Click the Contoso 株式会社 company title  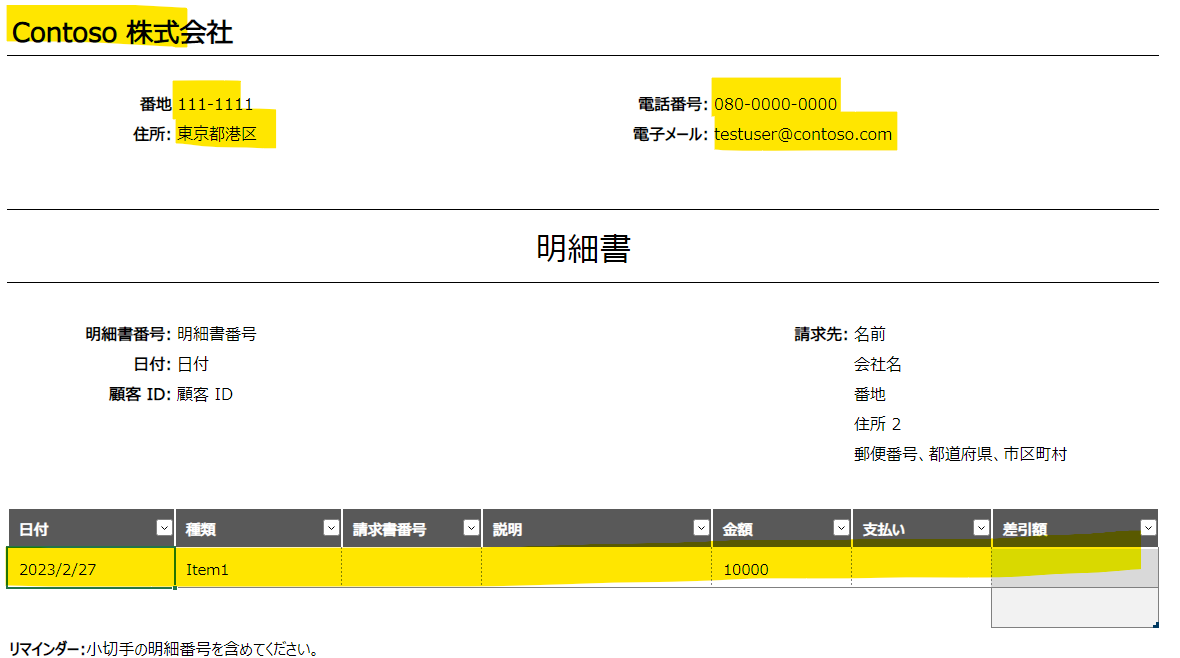tap(122, 32)
